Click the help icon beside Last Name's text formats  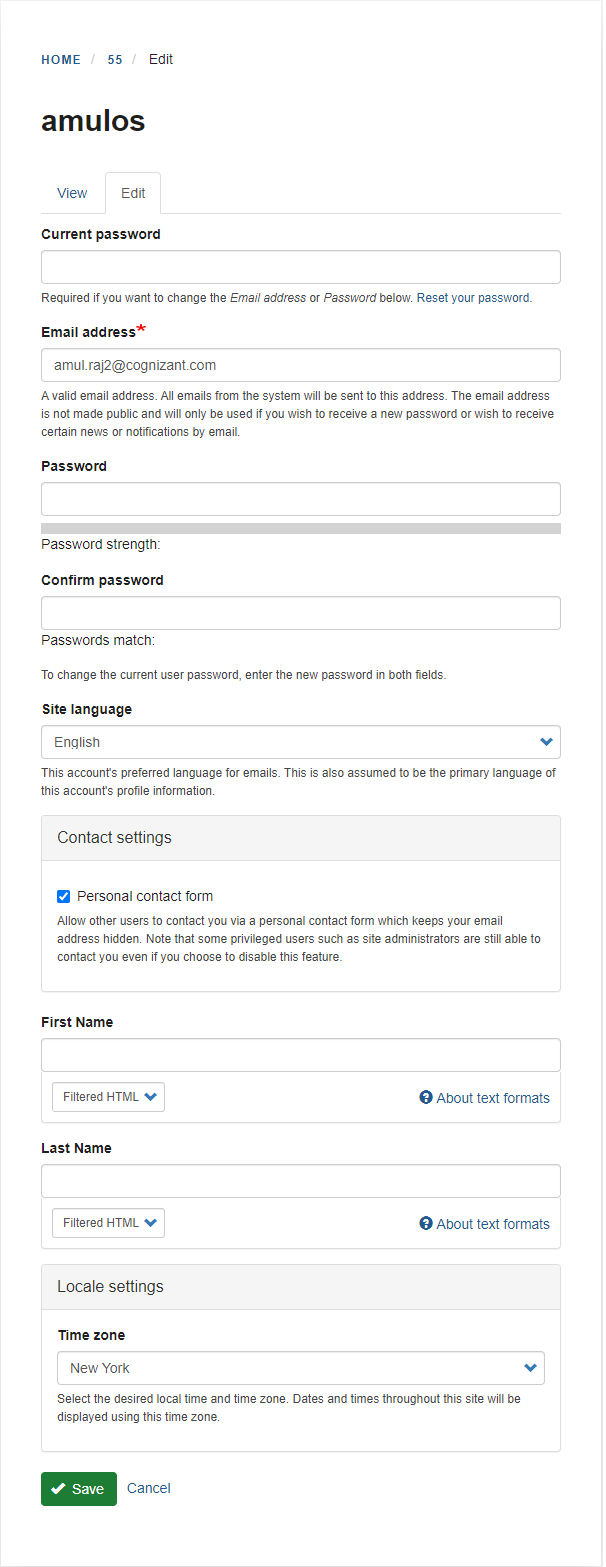pyautogui.click(x=426, y=1223)
